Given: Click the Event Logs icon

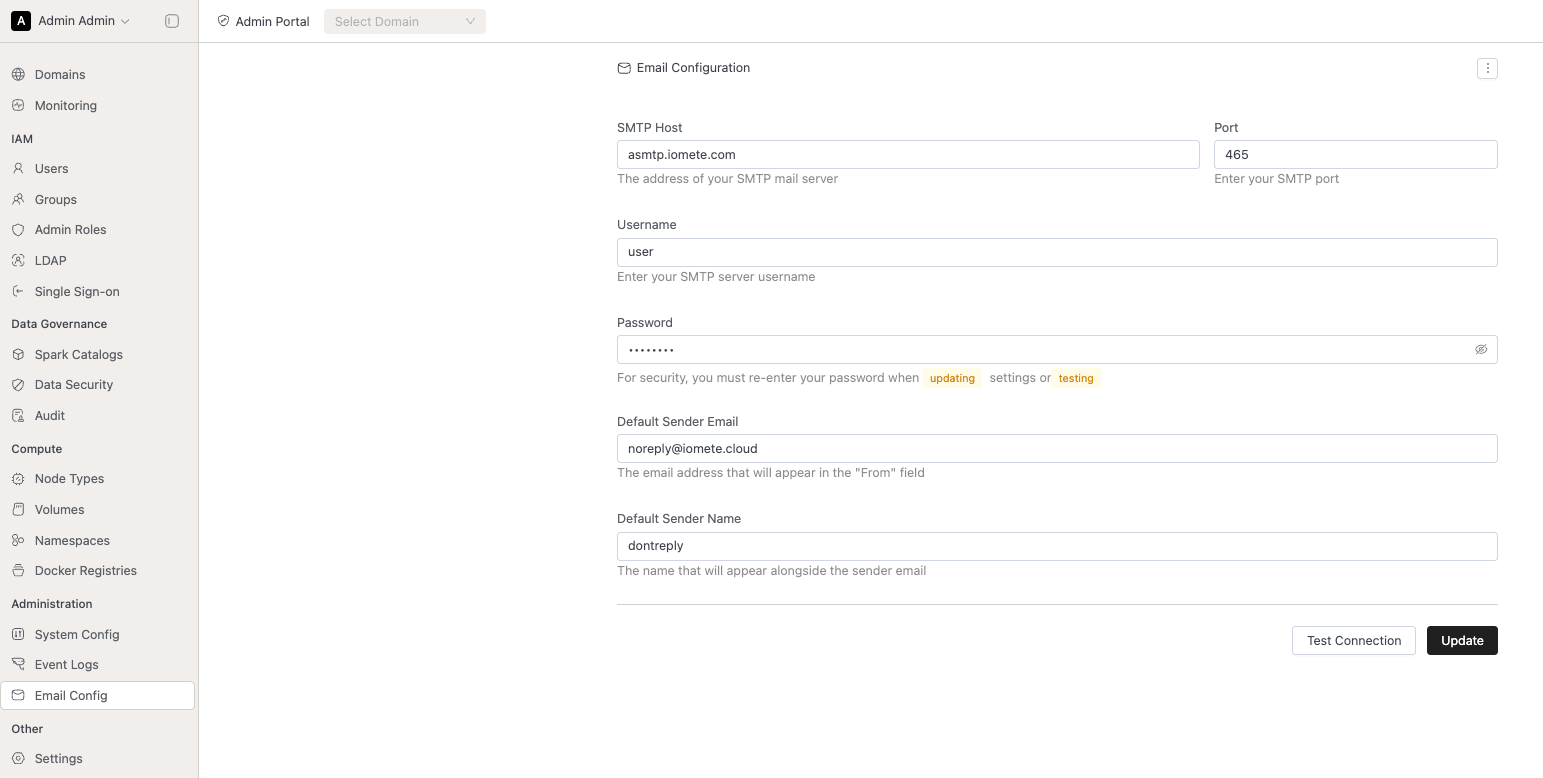Looking at the screenshot, I should pyautogui.click(x=18, y=665).
